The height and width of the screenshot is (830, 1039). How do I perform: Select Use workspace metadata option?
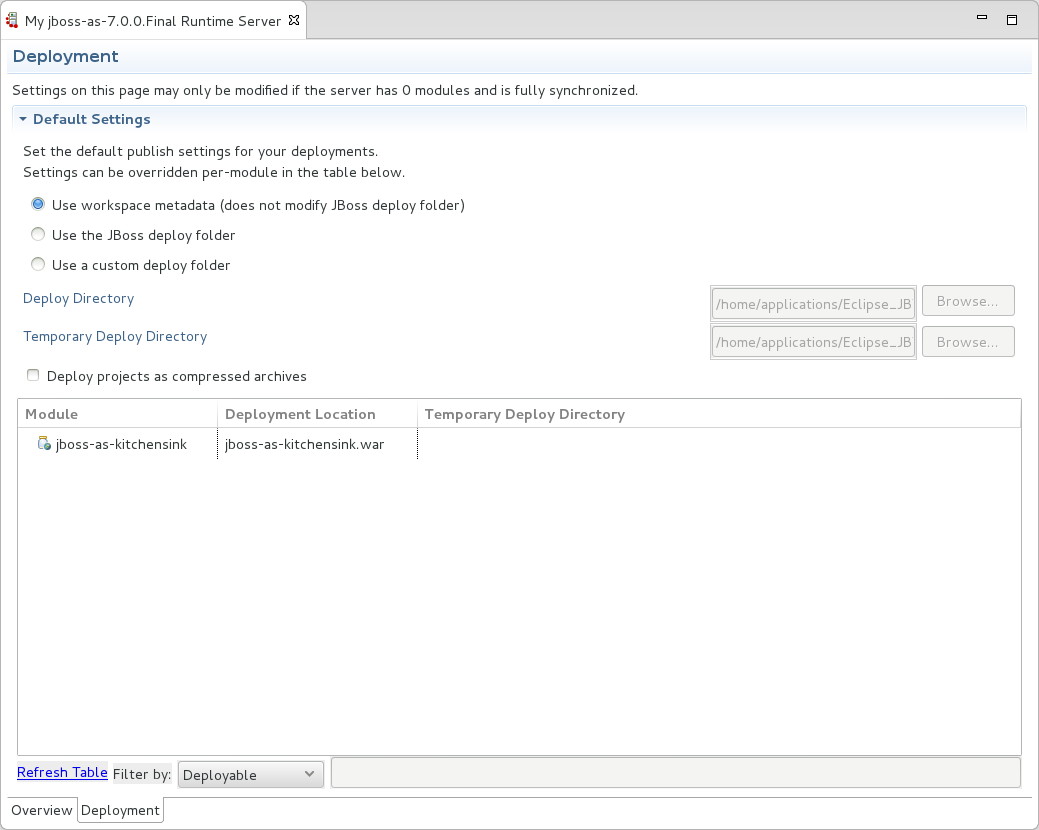(37, 203)
